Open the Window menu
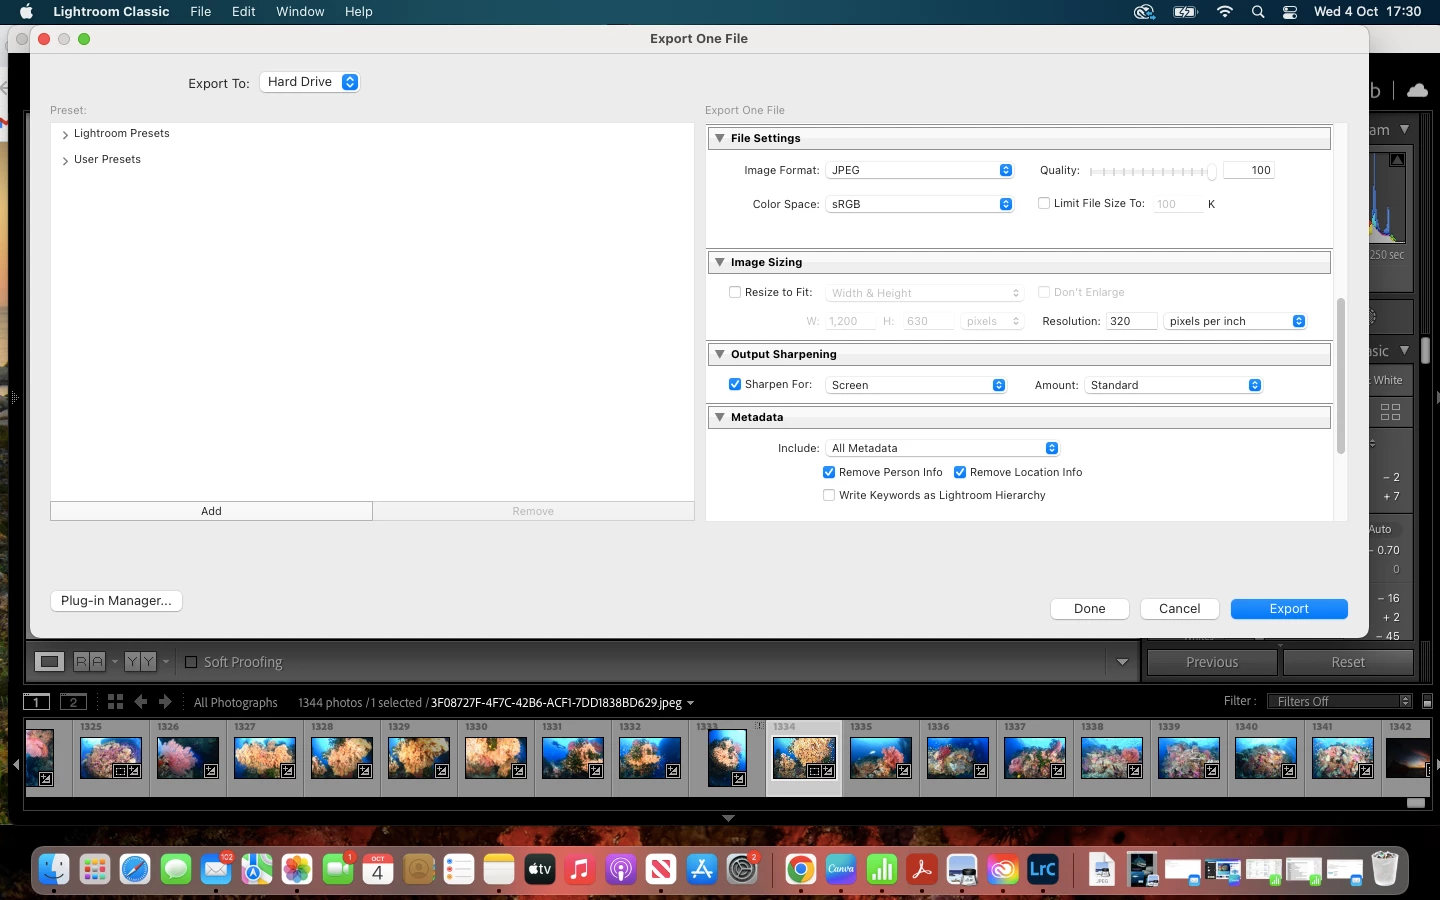The width and height of the screenshot is (1440, 900). coord(300,12)
